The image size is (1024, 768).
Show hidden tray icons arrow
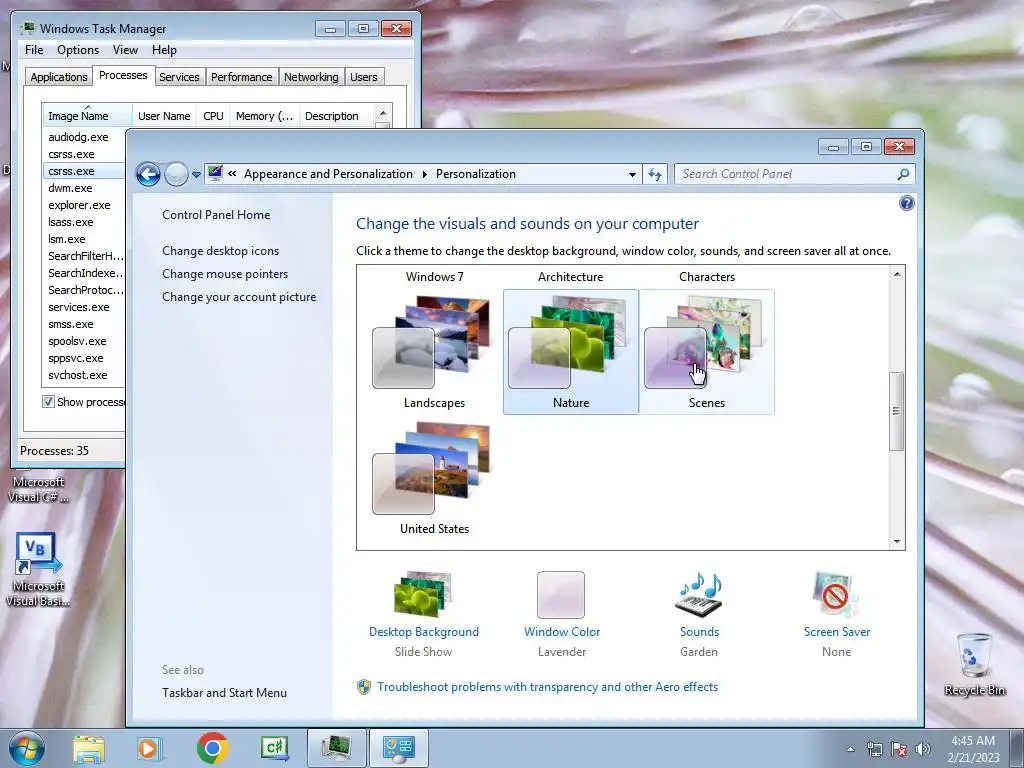coord(850,749)
